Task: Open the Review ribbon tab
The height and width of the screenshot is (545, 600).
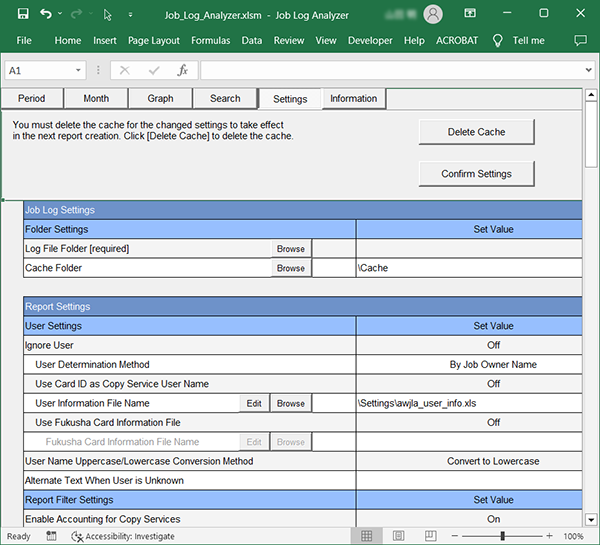Action: click(289, 40)
